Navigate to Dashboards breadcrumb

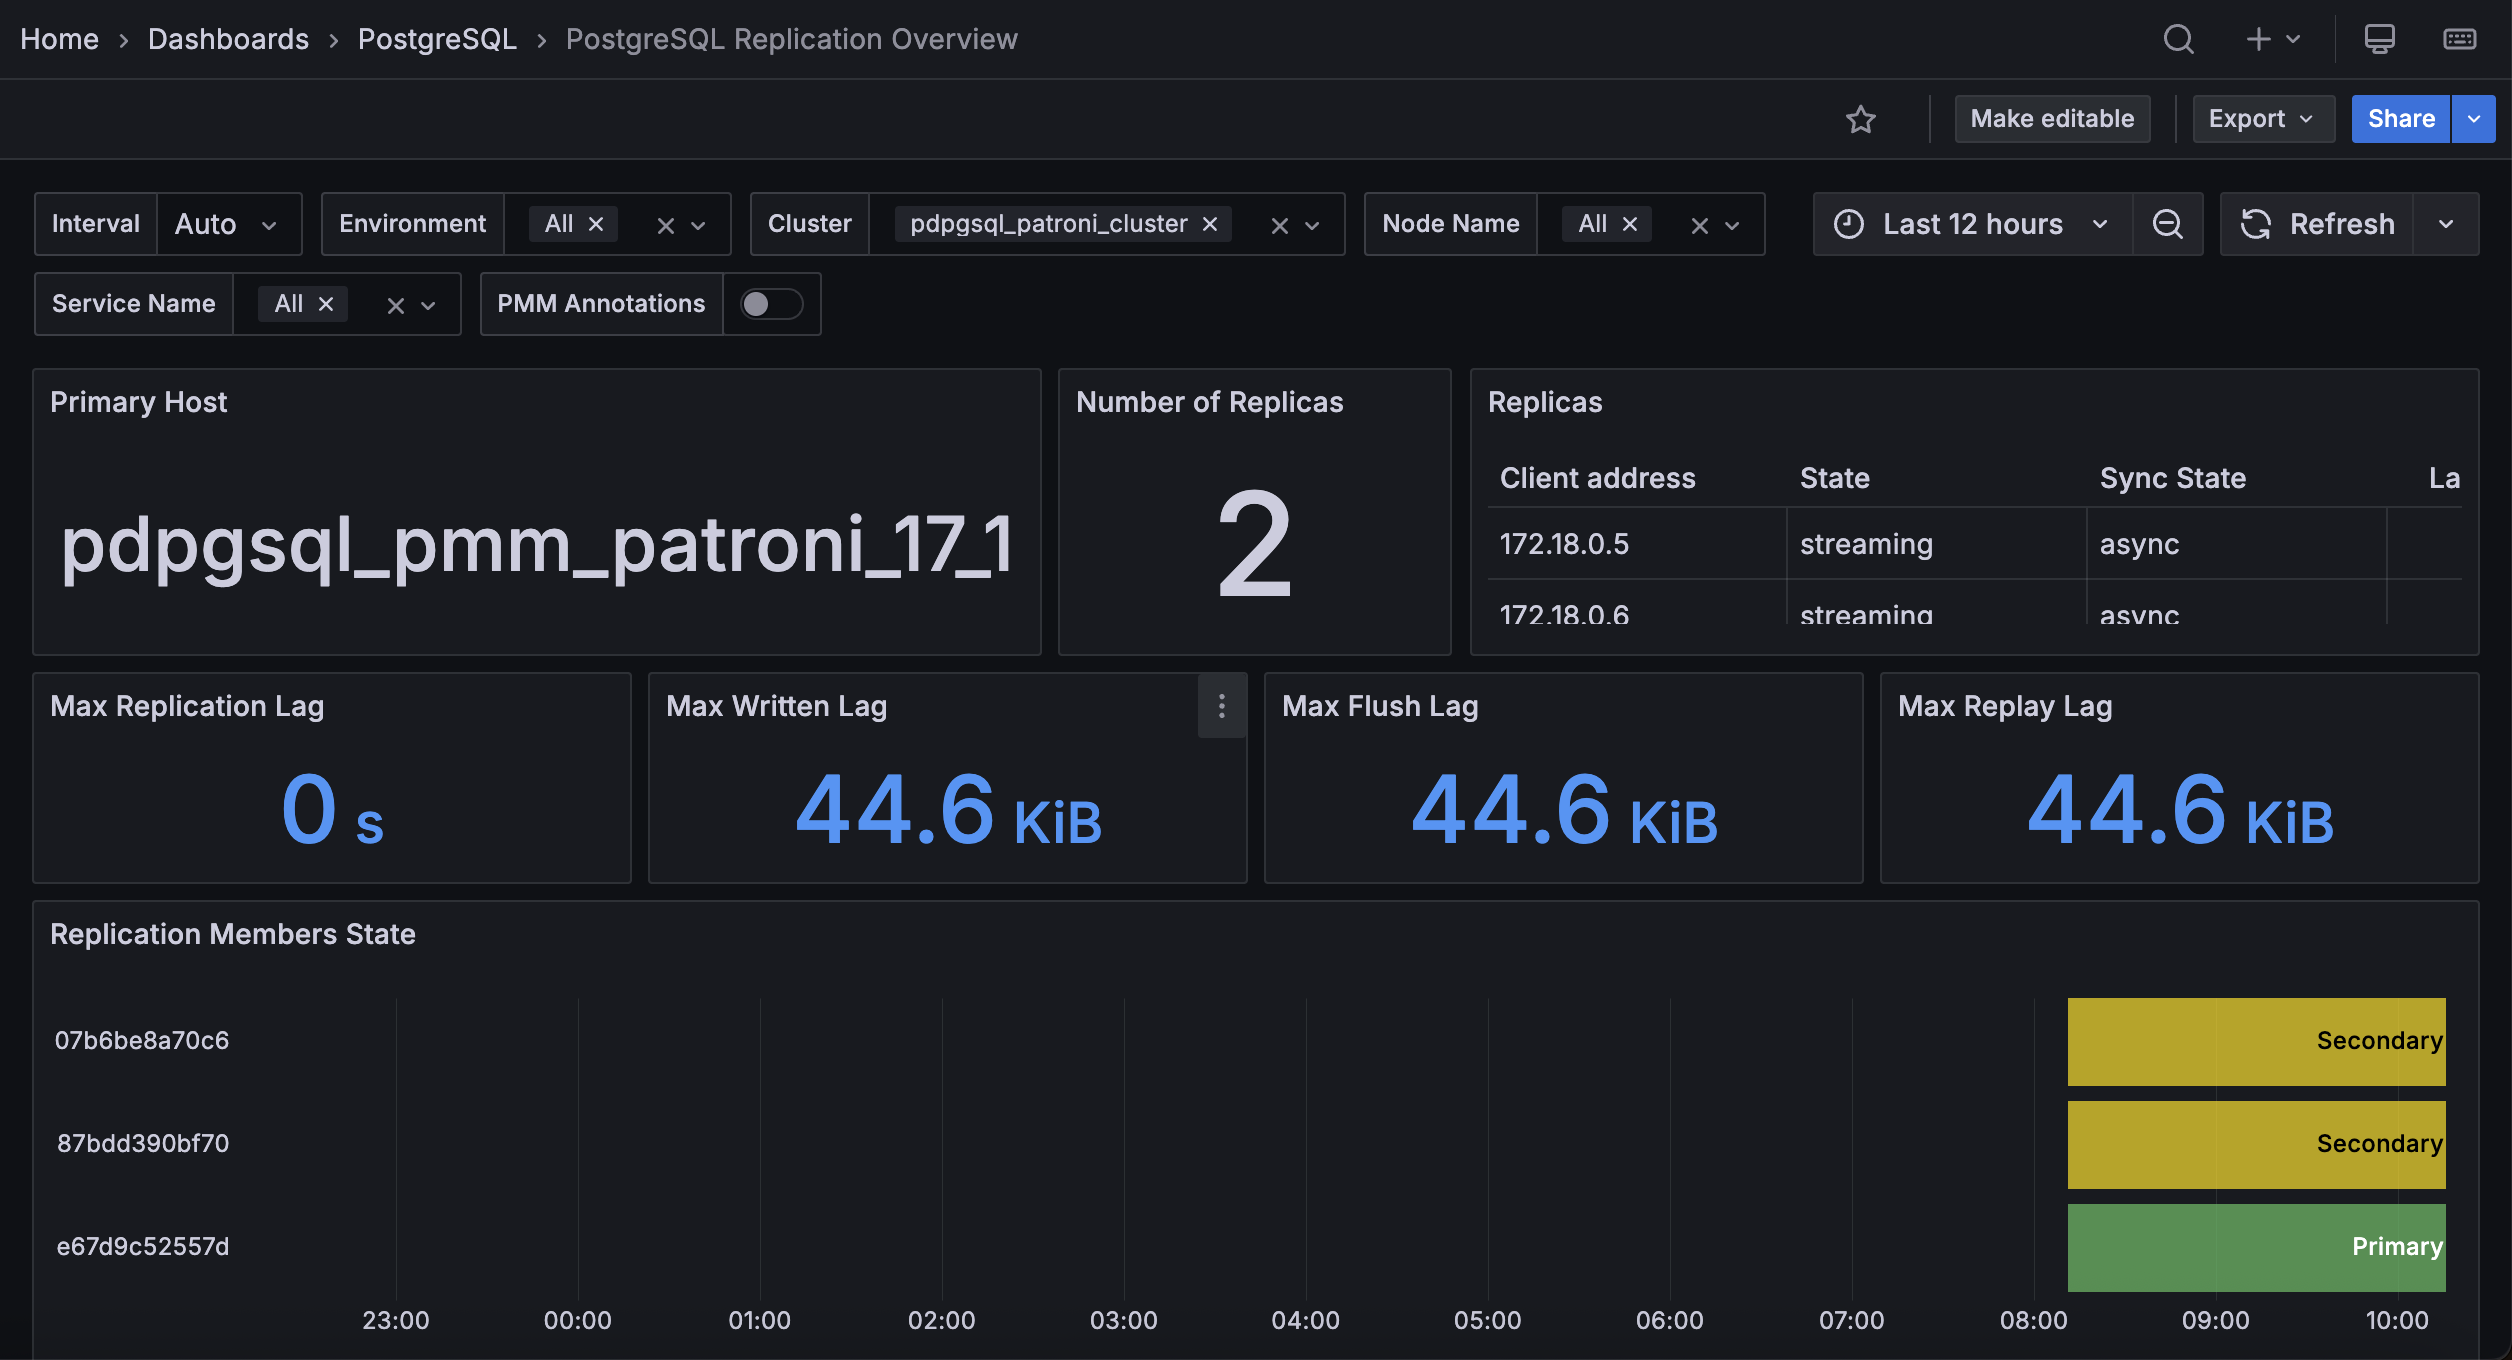pos(228,39)
